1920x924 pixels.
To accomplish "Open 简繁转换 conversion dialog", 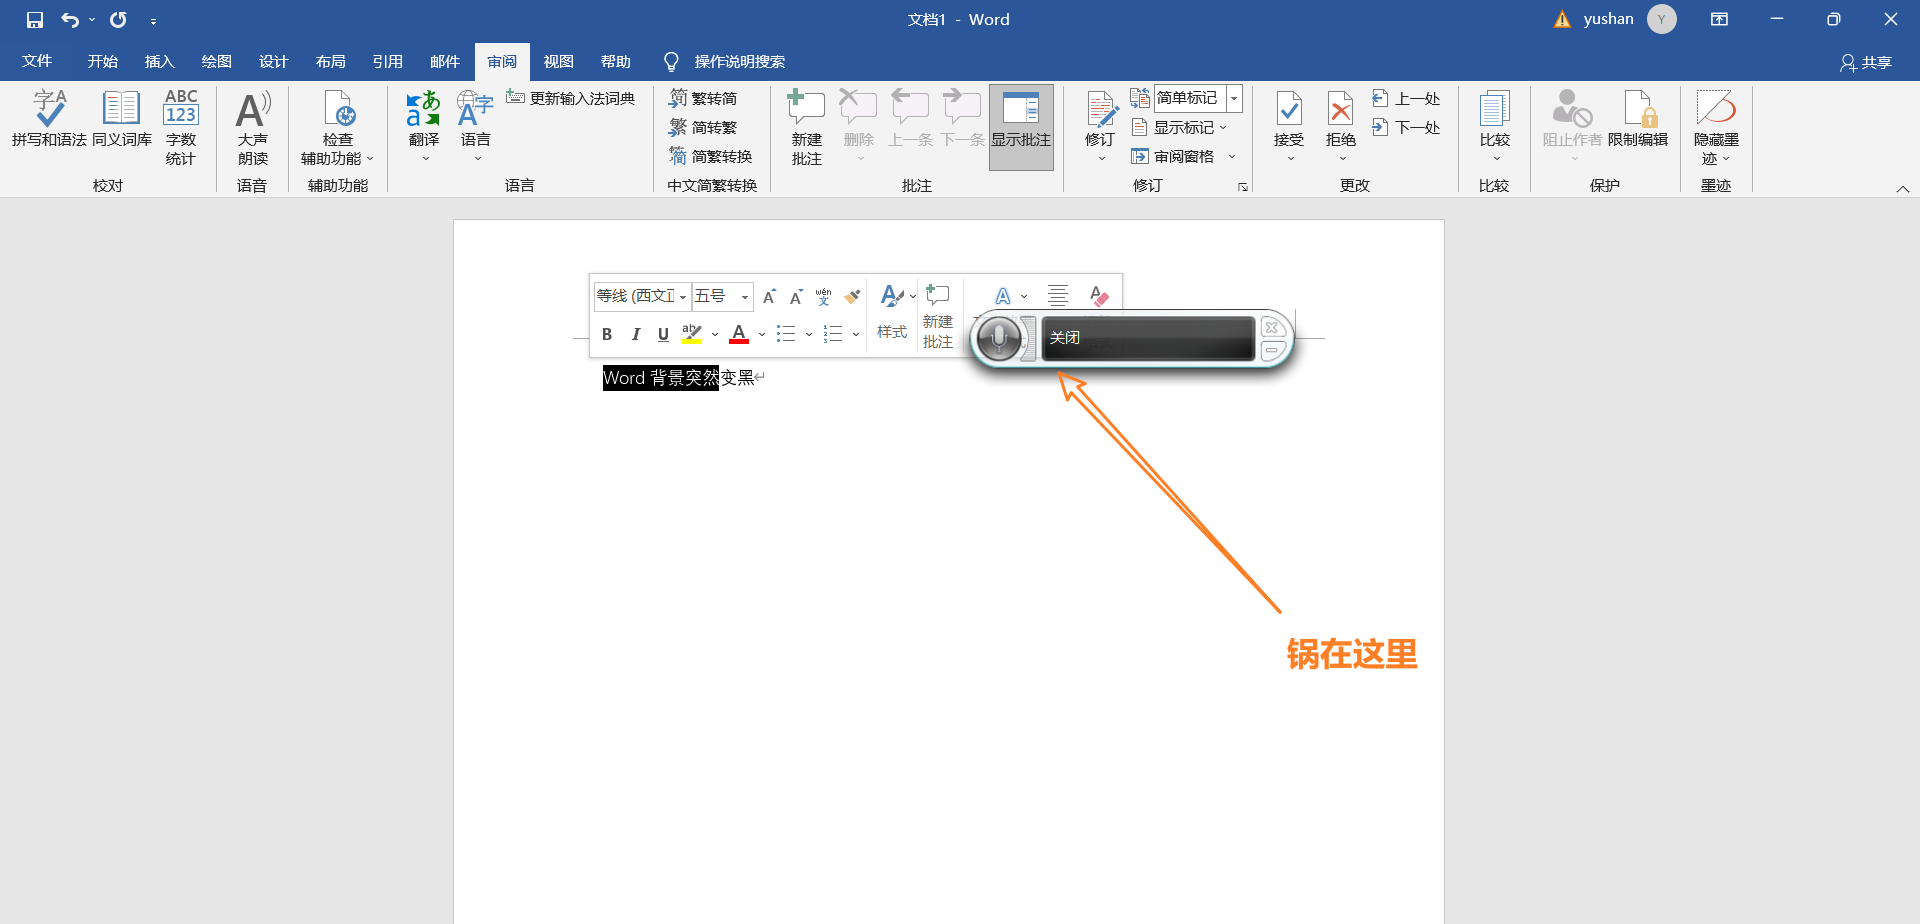I will 711,156.
